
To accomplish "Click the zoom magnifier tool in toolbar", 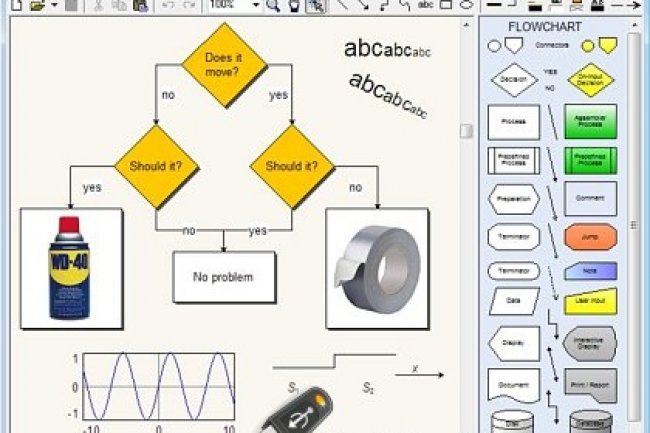I will (273, 6).
